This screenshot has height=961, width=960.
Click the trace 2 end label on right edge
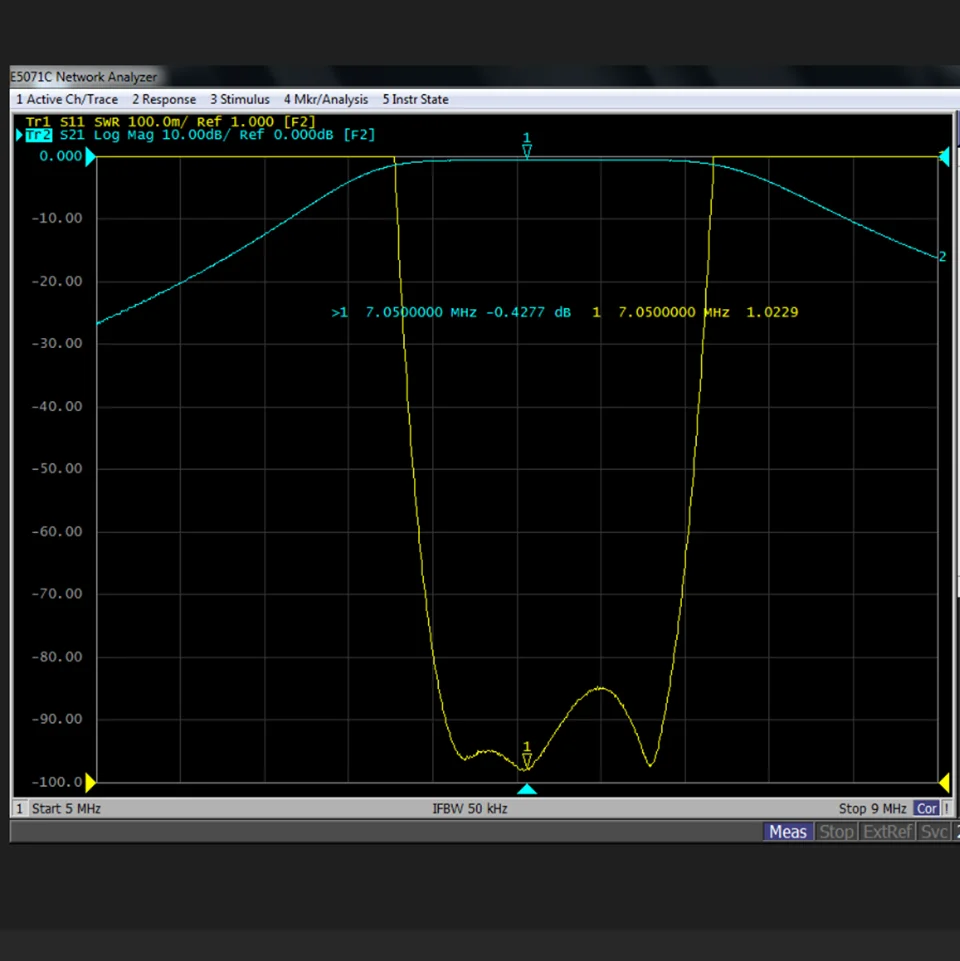tap(943, 256)
